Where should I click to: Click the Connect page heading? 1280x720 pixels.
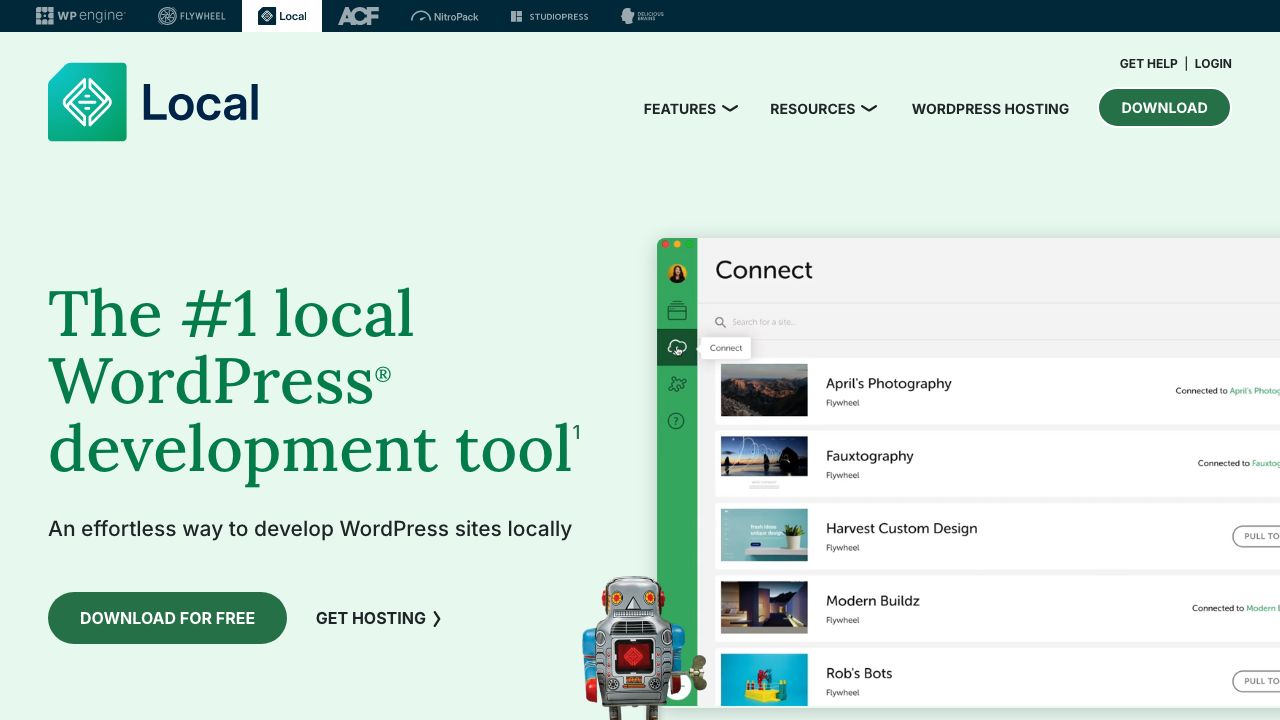coord(764,270)
